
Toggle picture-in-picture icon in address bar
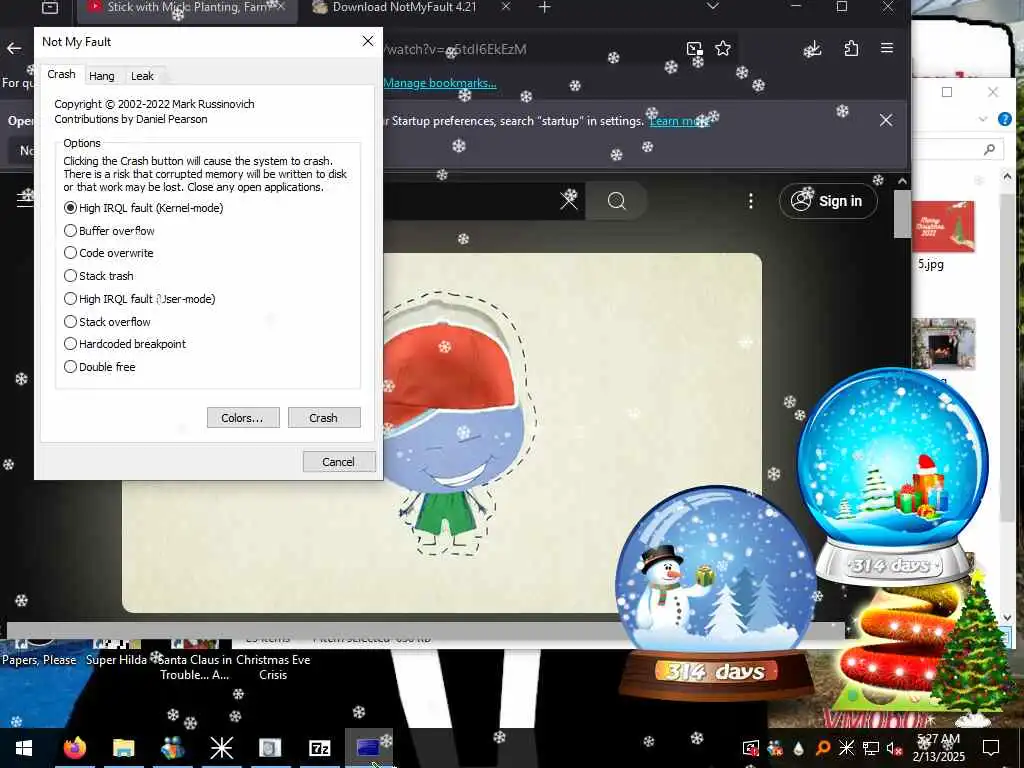[694, 48]
